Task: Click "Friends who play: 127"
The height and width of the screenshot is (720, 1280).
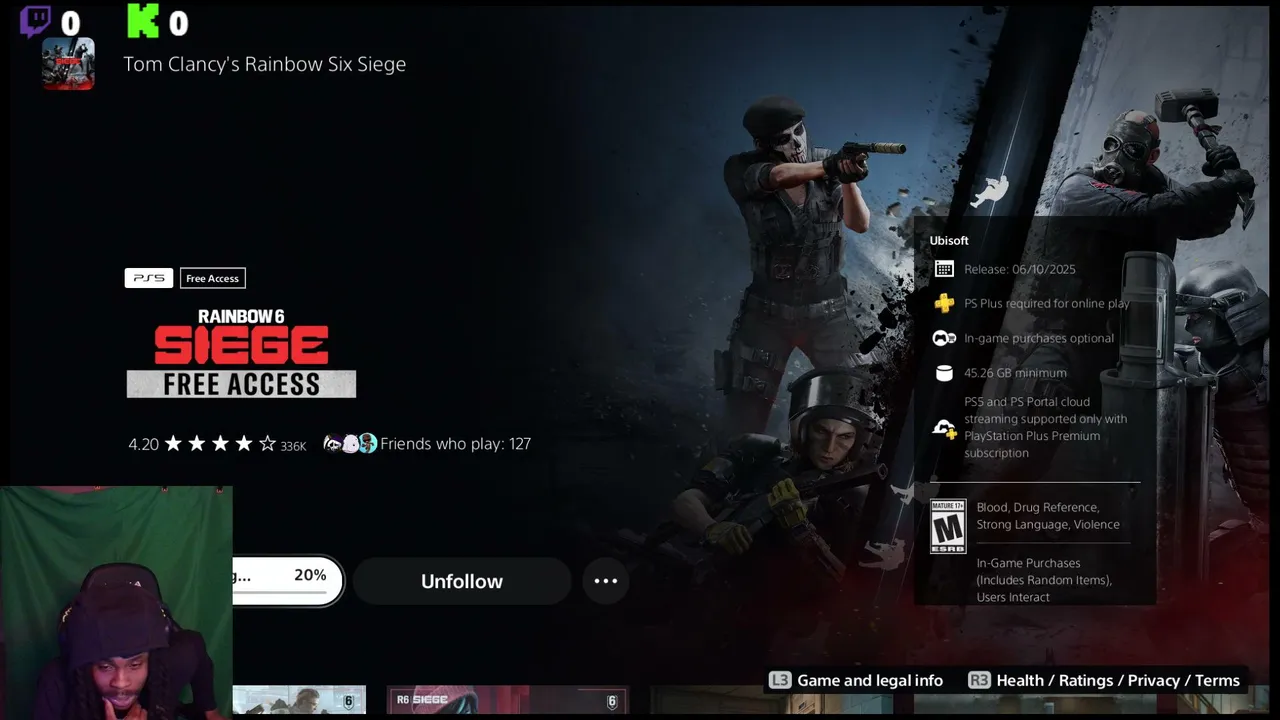Action: [455, 443]
